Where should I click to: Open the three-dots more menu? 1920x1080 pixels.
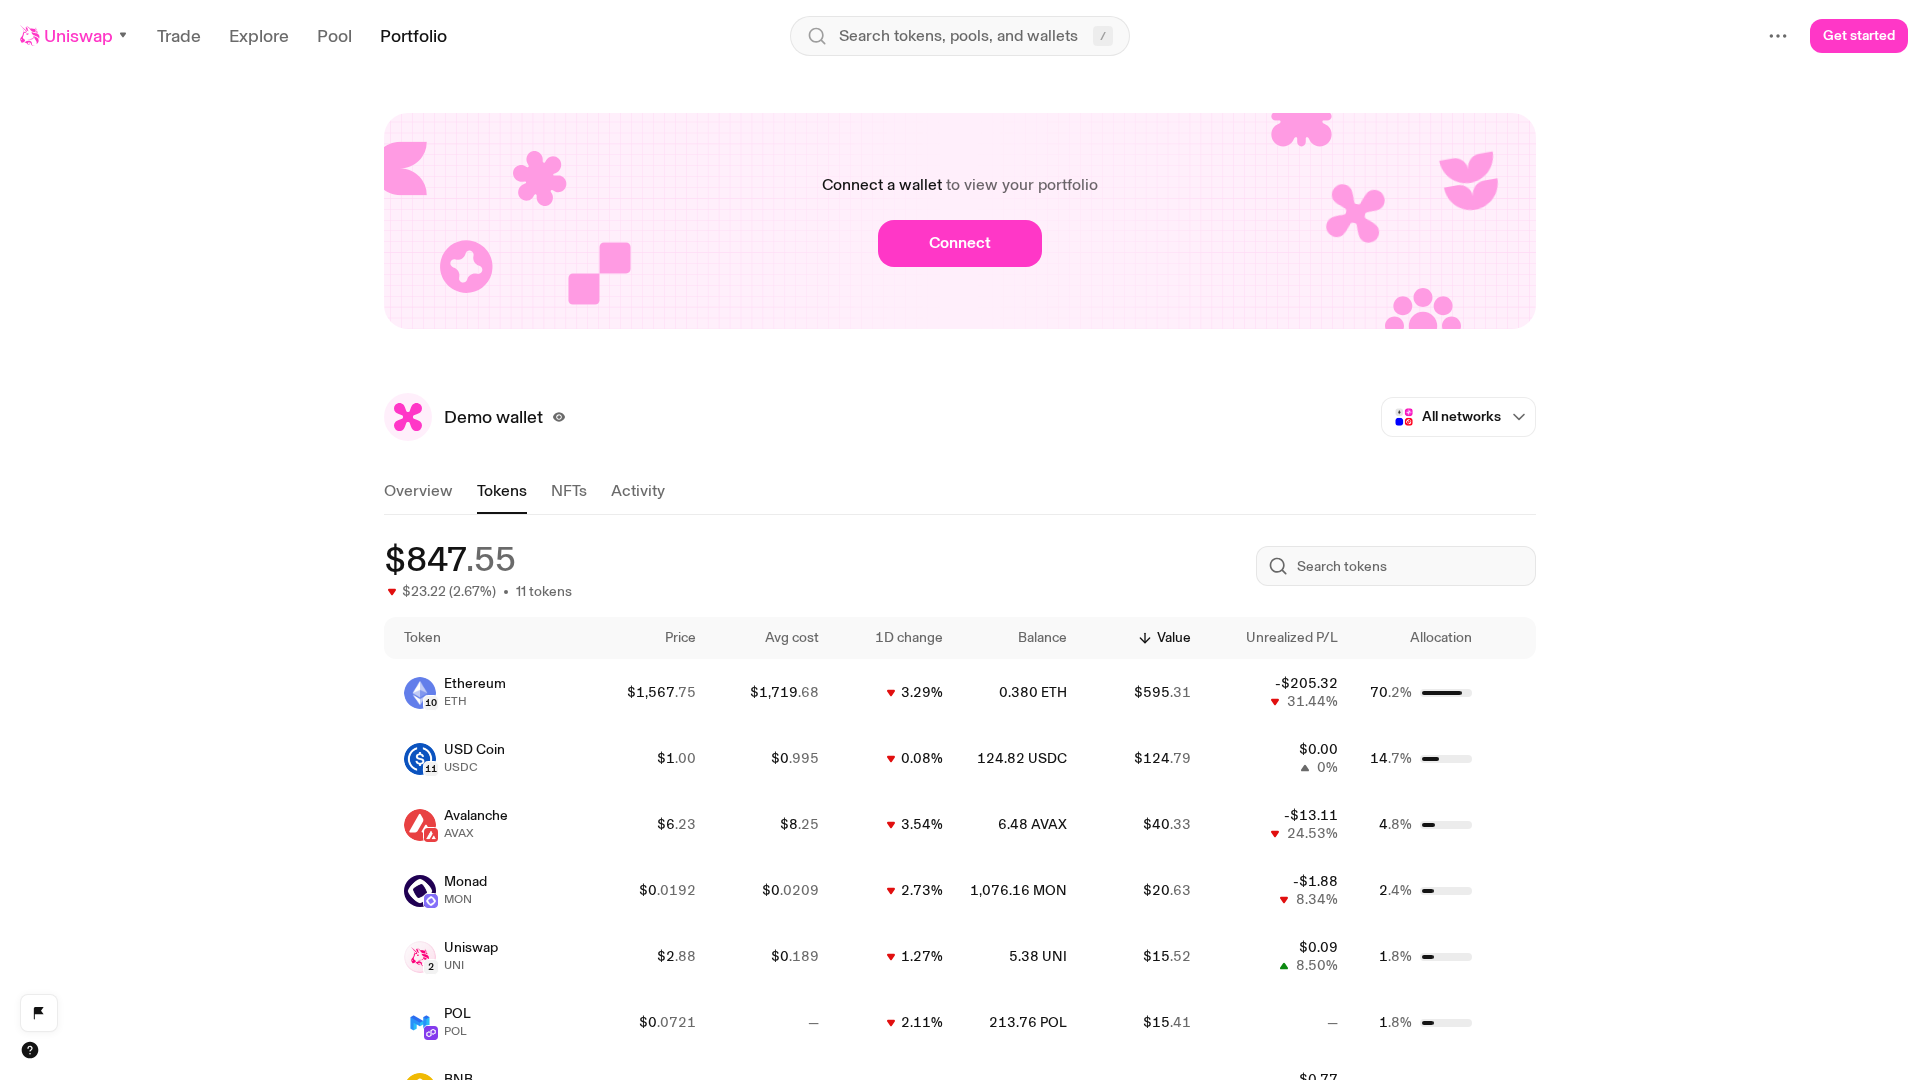[1778, 36]
